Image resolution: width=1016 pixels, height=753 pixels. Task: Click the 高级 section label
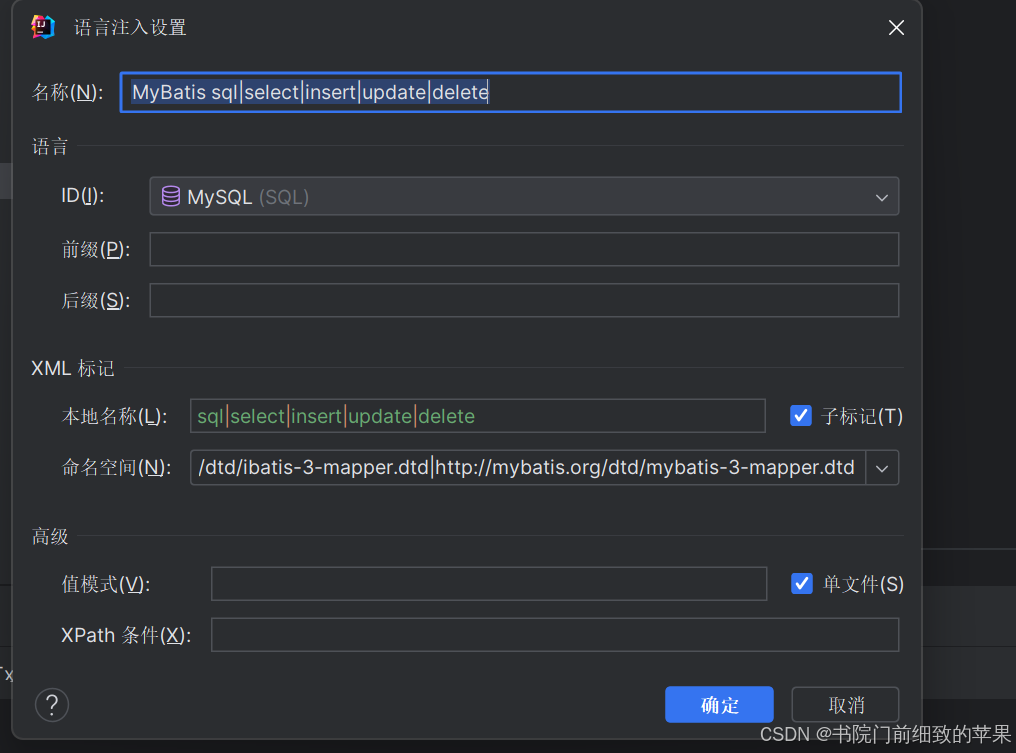(x=50, y=536)
